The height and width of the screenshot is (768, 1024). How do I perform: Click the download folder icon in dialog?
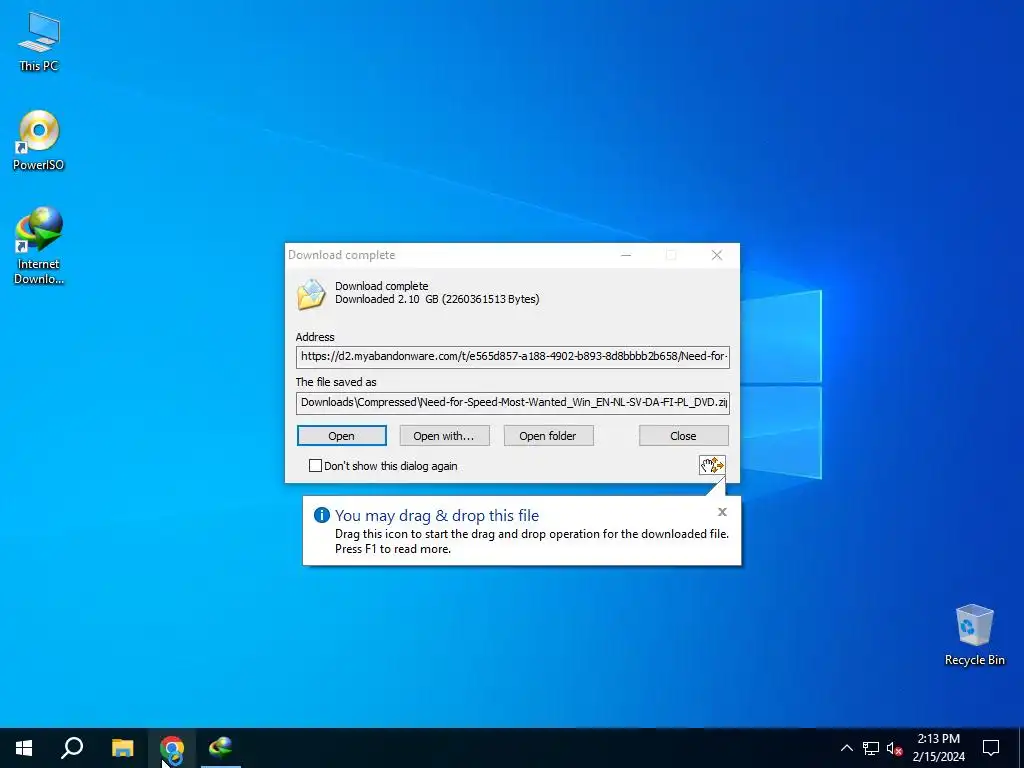click(x=311, y=295)
